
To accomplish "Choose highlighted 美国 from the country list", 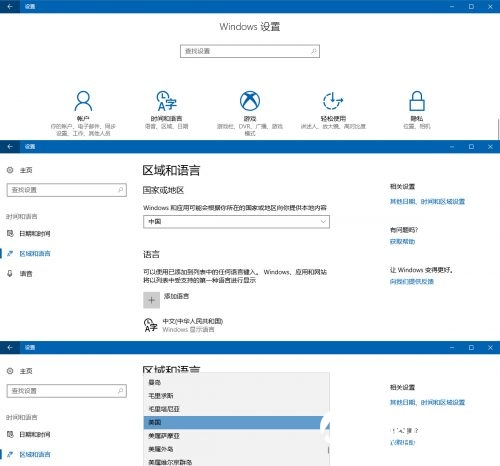I will (235, 422).
